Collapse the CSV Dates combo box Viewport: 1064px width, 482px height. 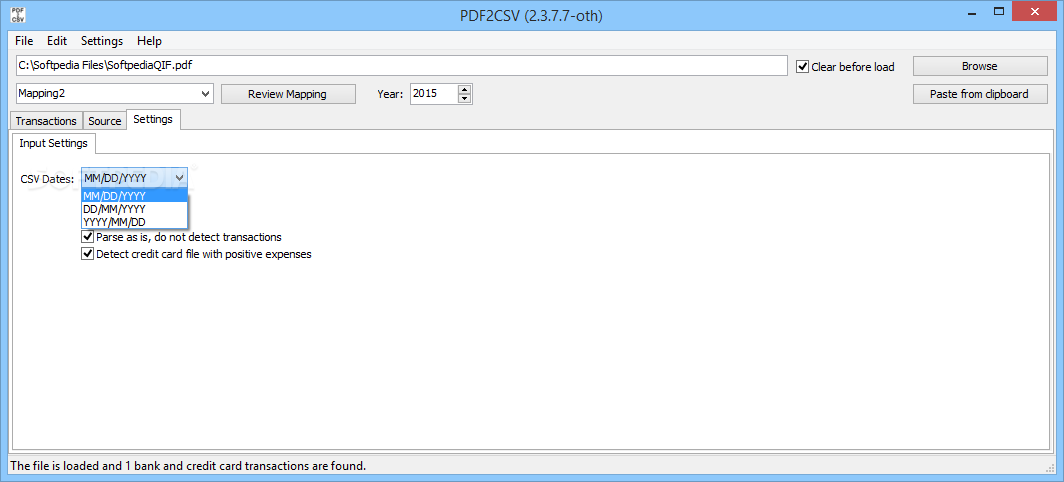pos(134,178)
